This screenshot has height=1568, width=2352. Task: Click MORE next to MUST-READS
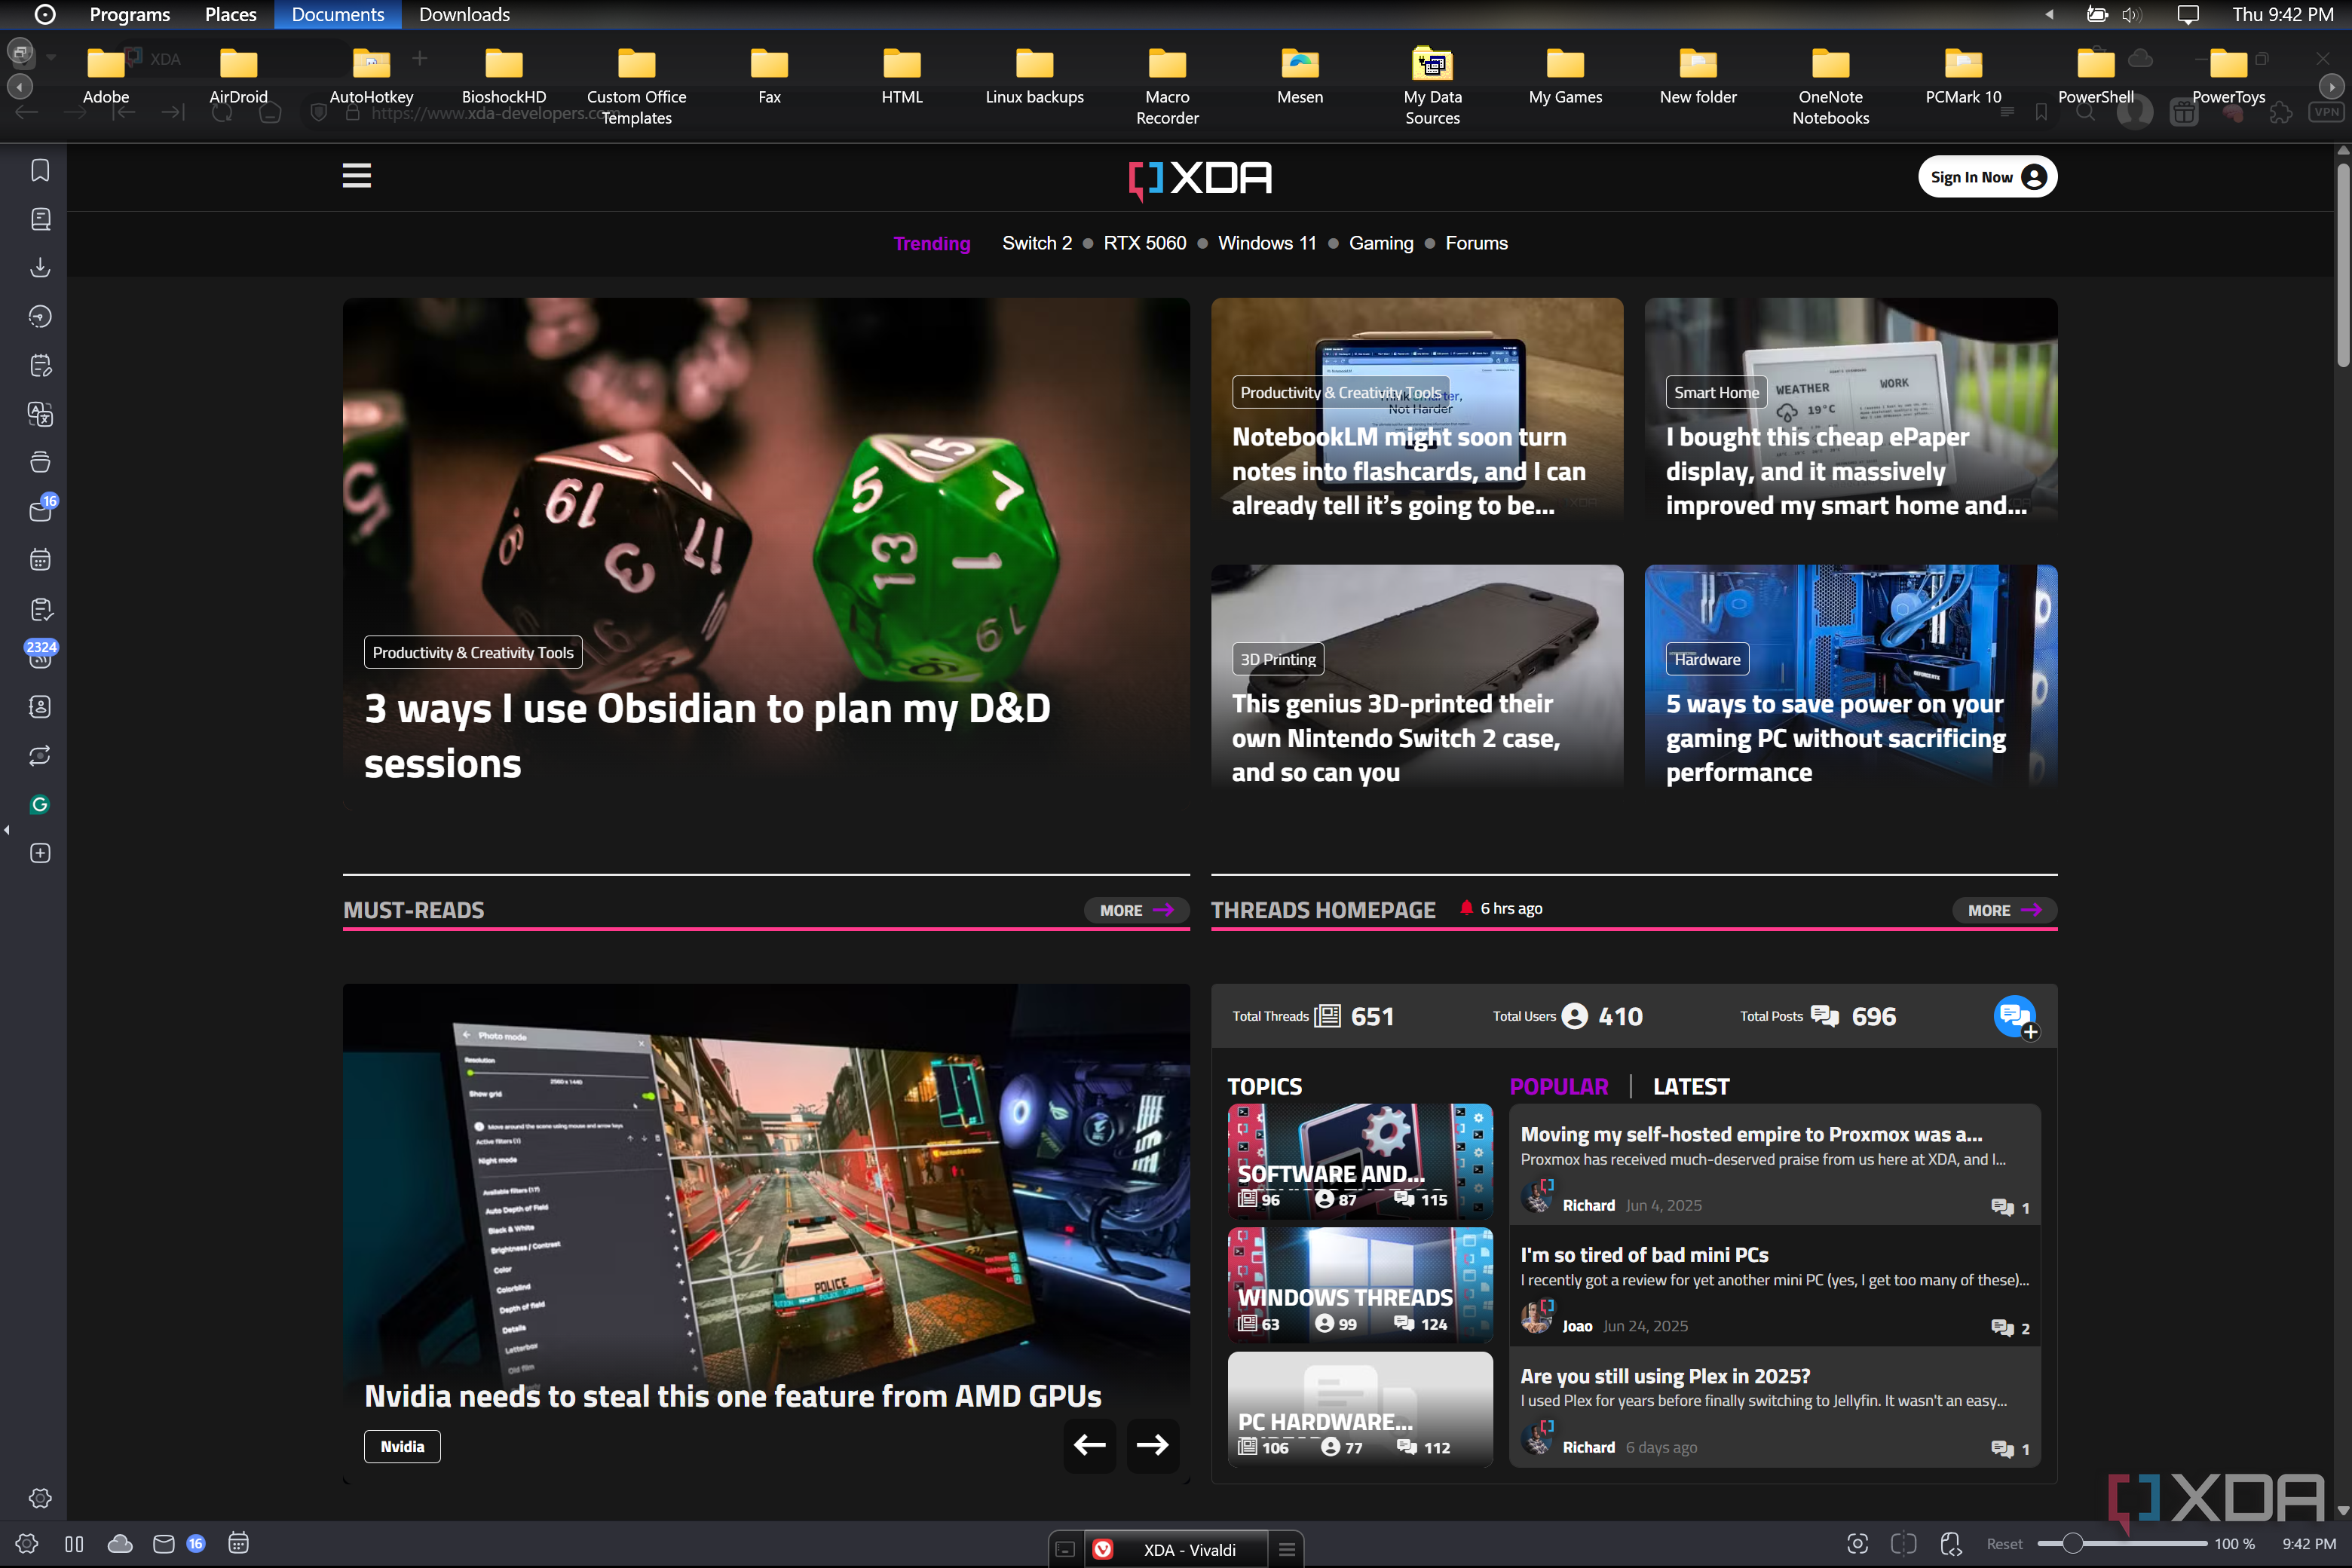1136,910
